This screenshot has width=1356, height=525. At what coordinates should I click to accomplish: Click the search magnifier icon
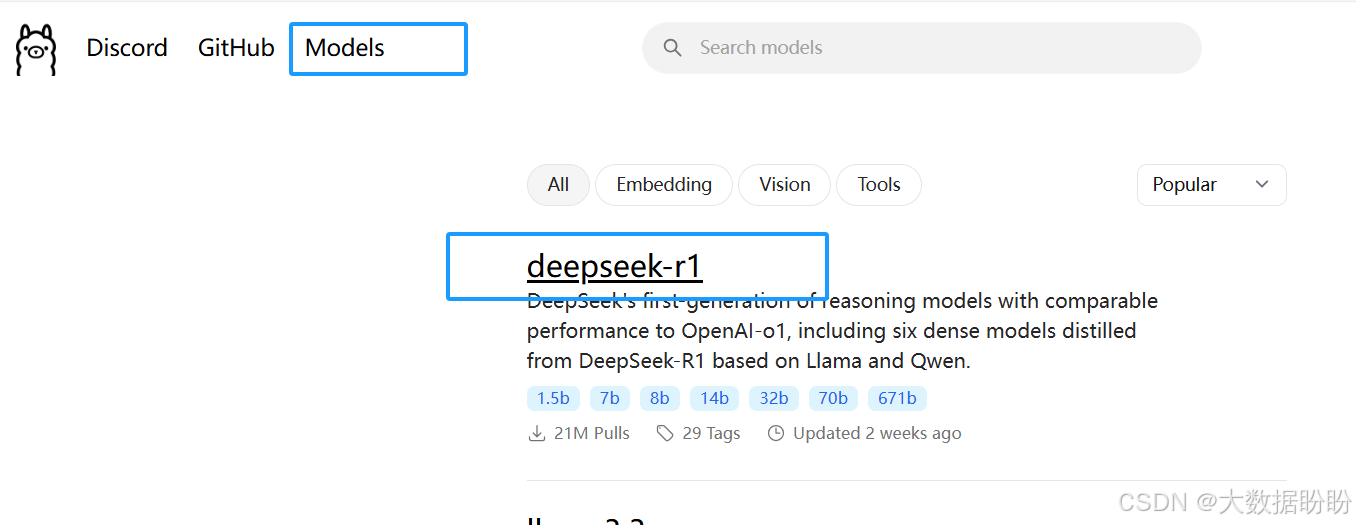[x=673, y=48]
